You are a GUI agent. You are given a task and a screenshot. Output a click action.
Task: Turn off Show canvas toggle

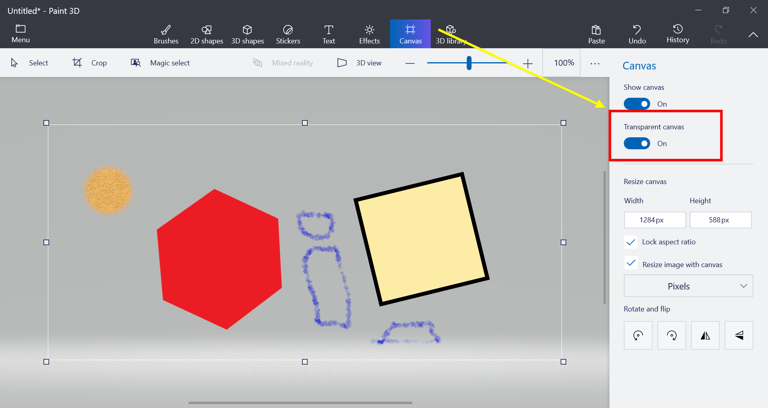click(x=637, y=104)
